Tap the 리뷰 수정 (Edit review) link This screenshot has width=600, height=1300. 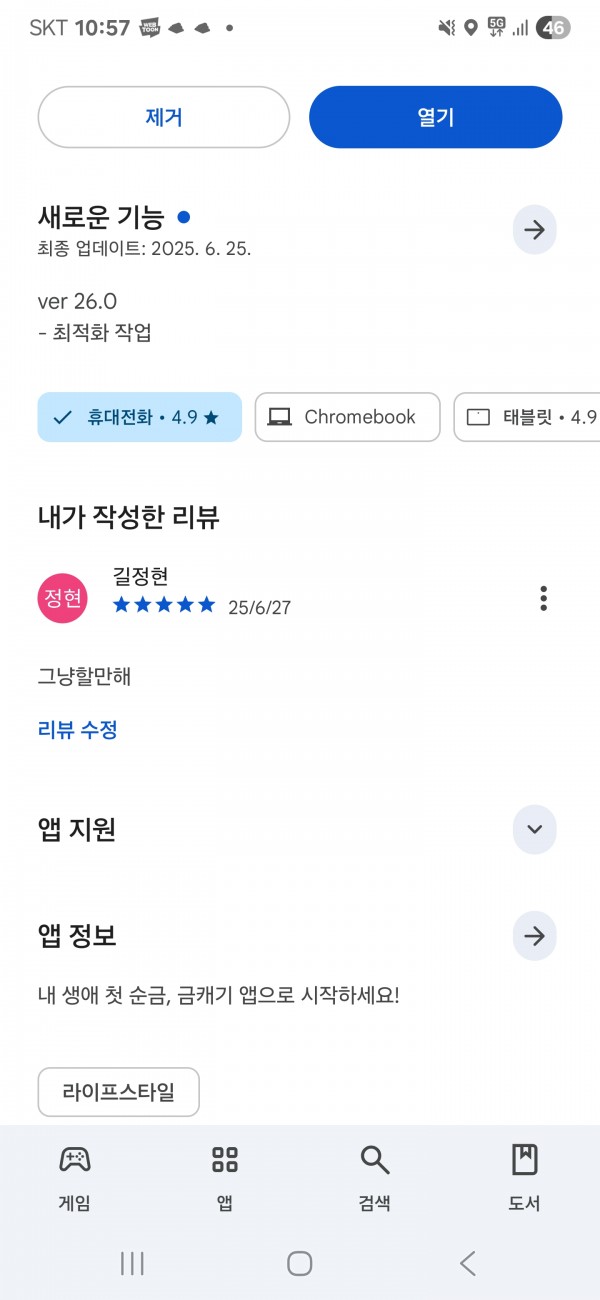[x=78, y=730]
